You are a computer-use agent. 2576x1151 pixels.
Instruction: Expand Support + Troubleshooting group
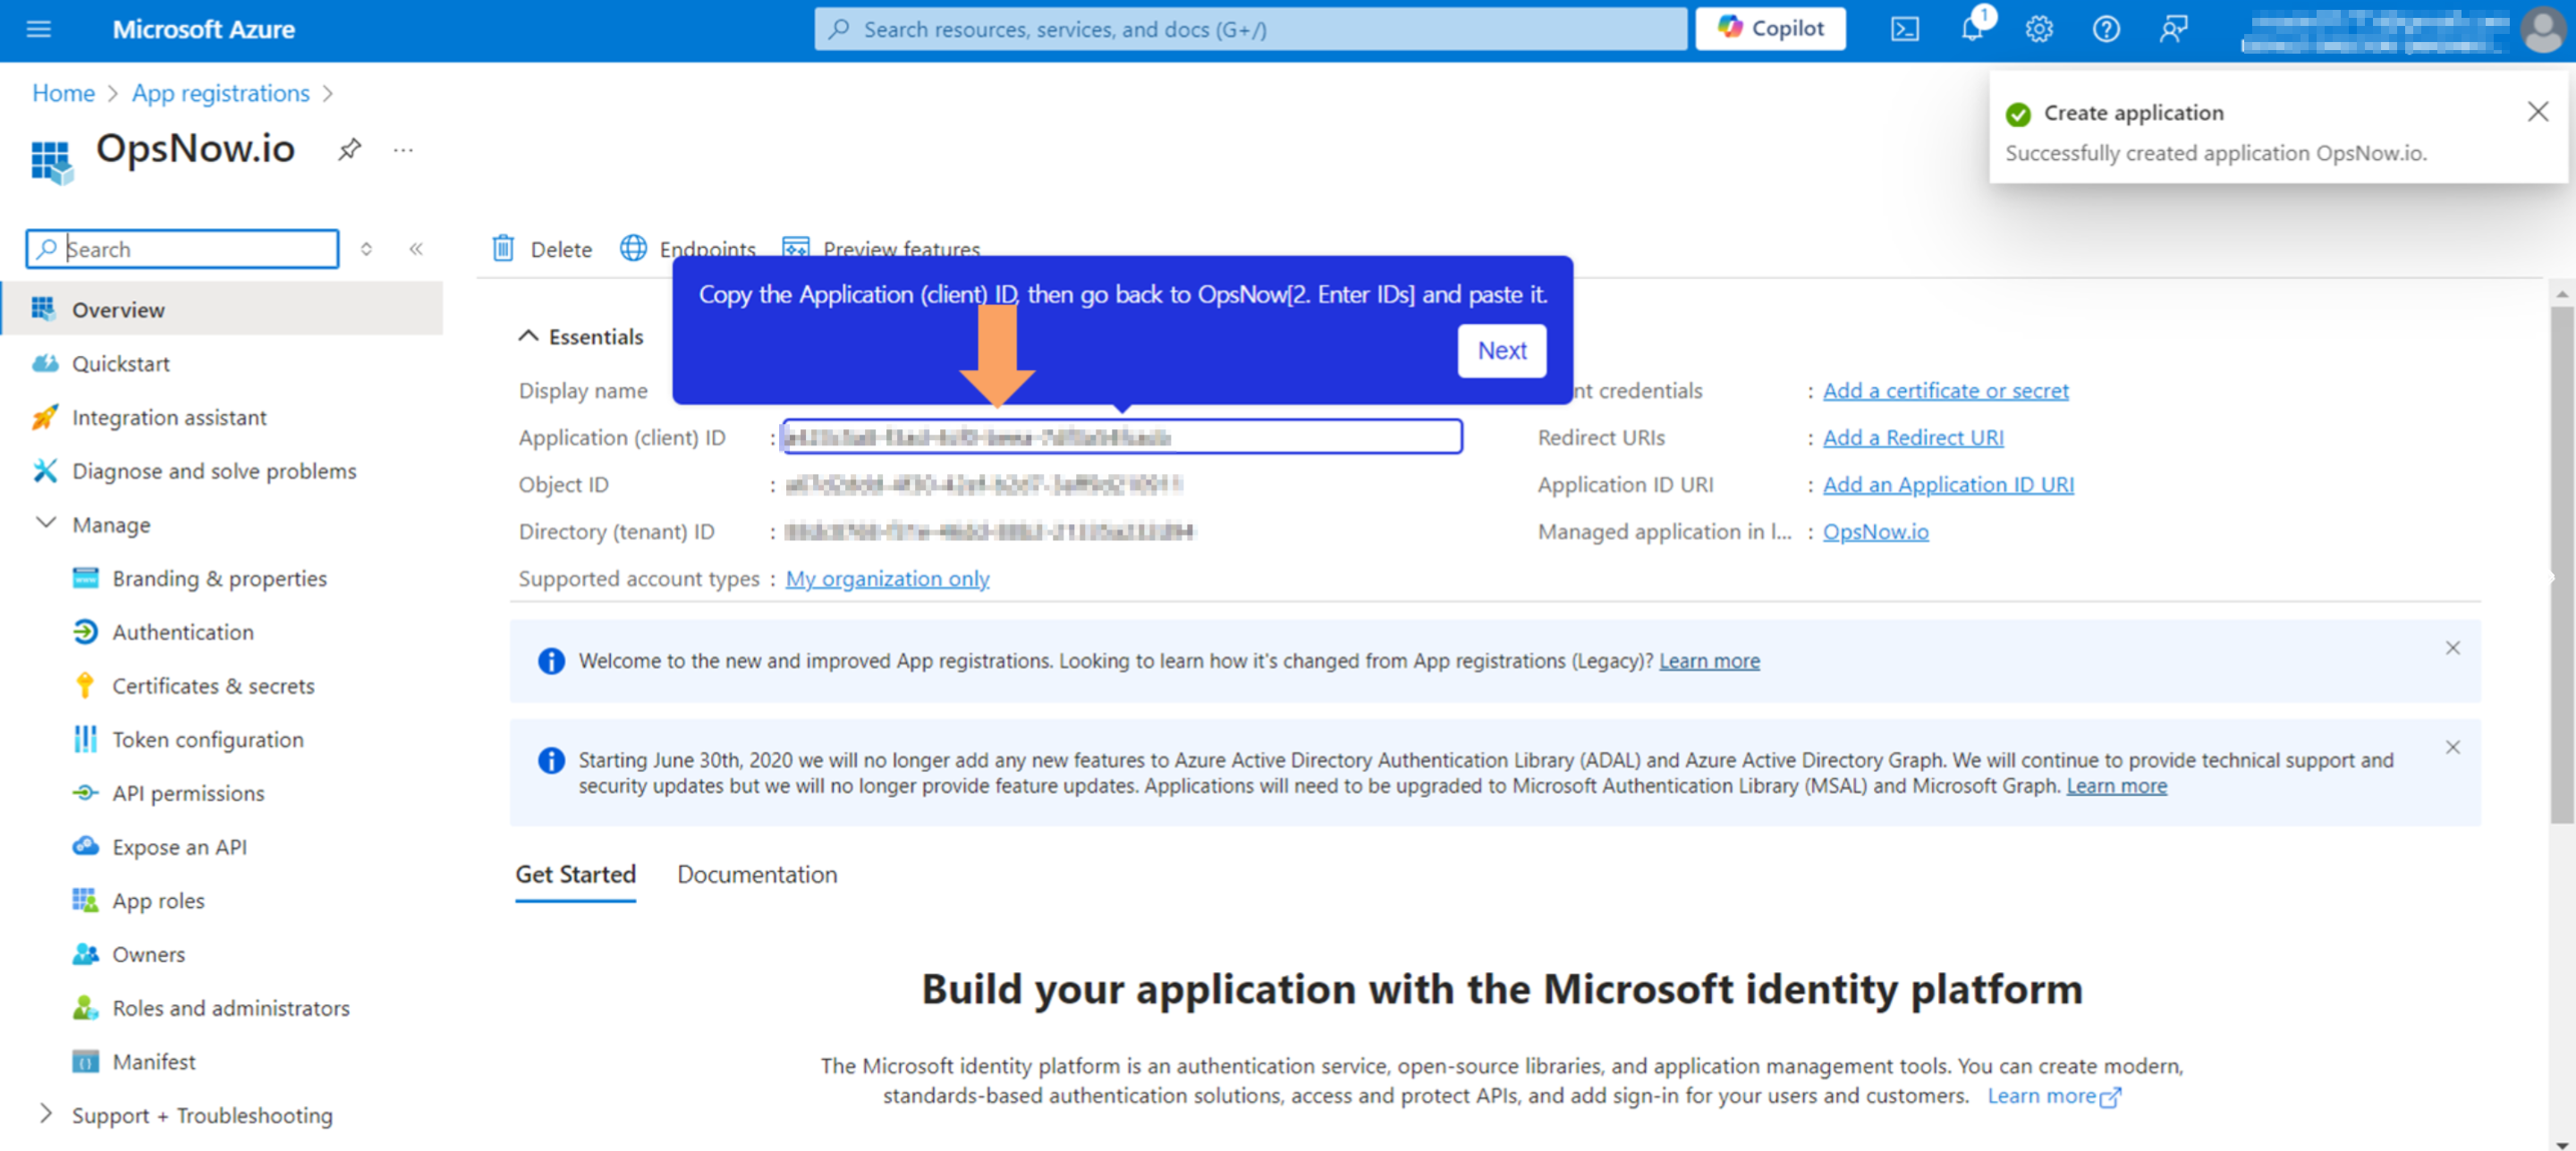(46, 1113)
